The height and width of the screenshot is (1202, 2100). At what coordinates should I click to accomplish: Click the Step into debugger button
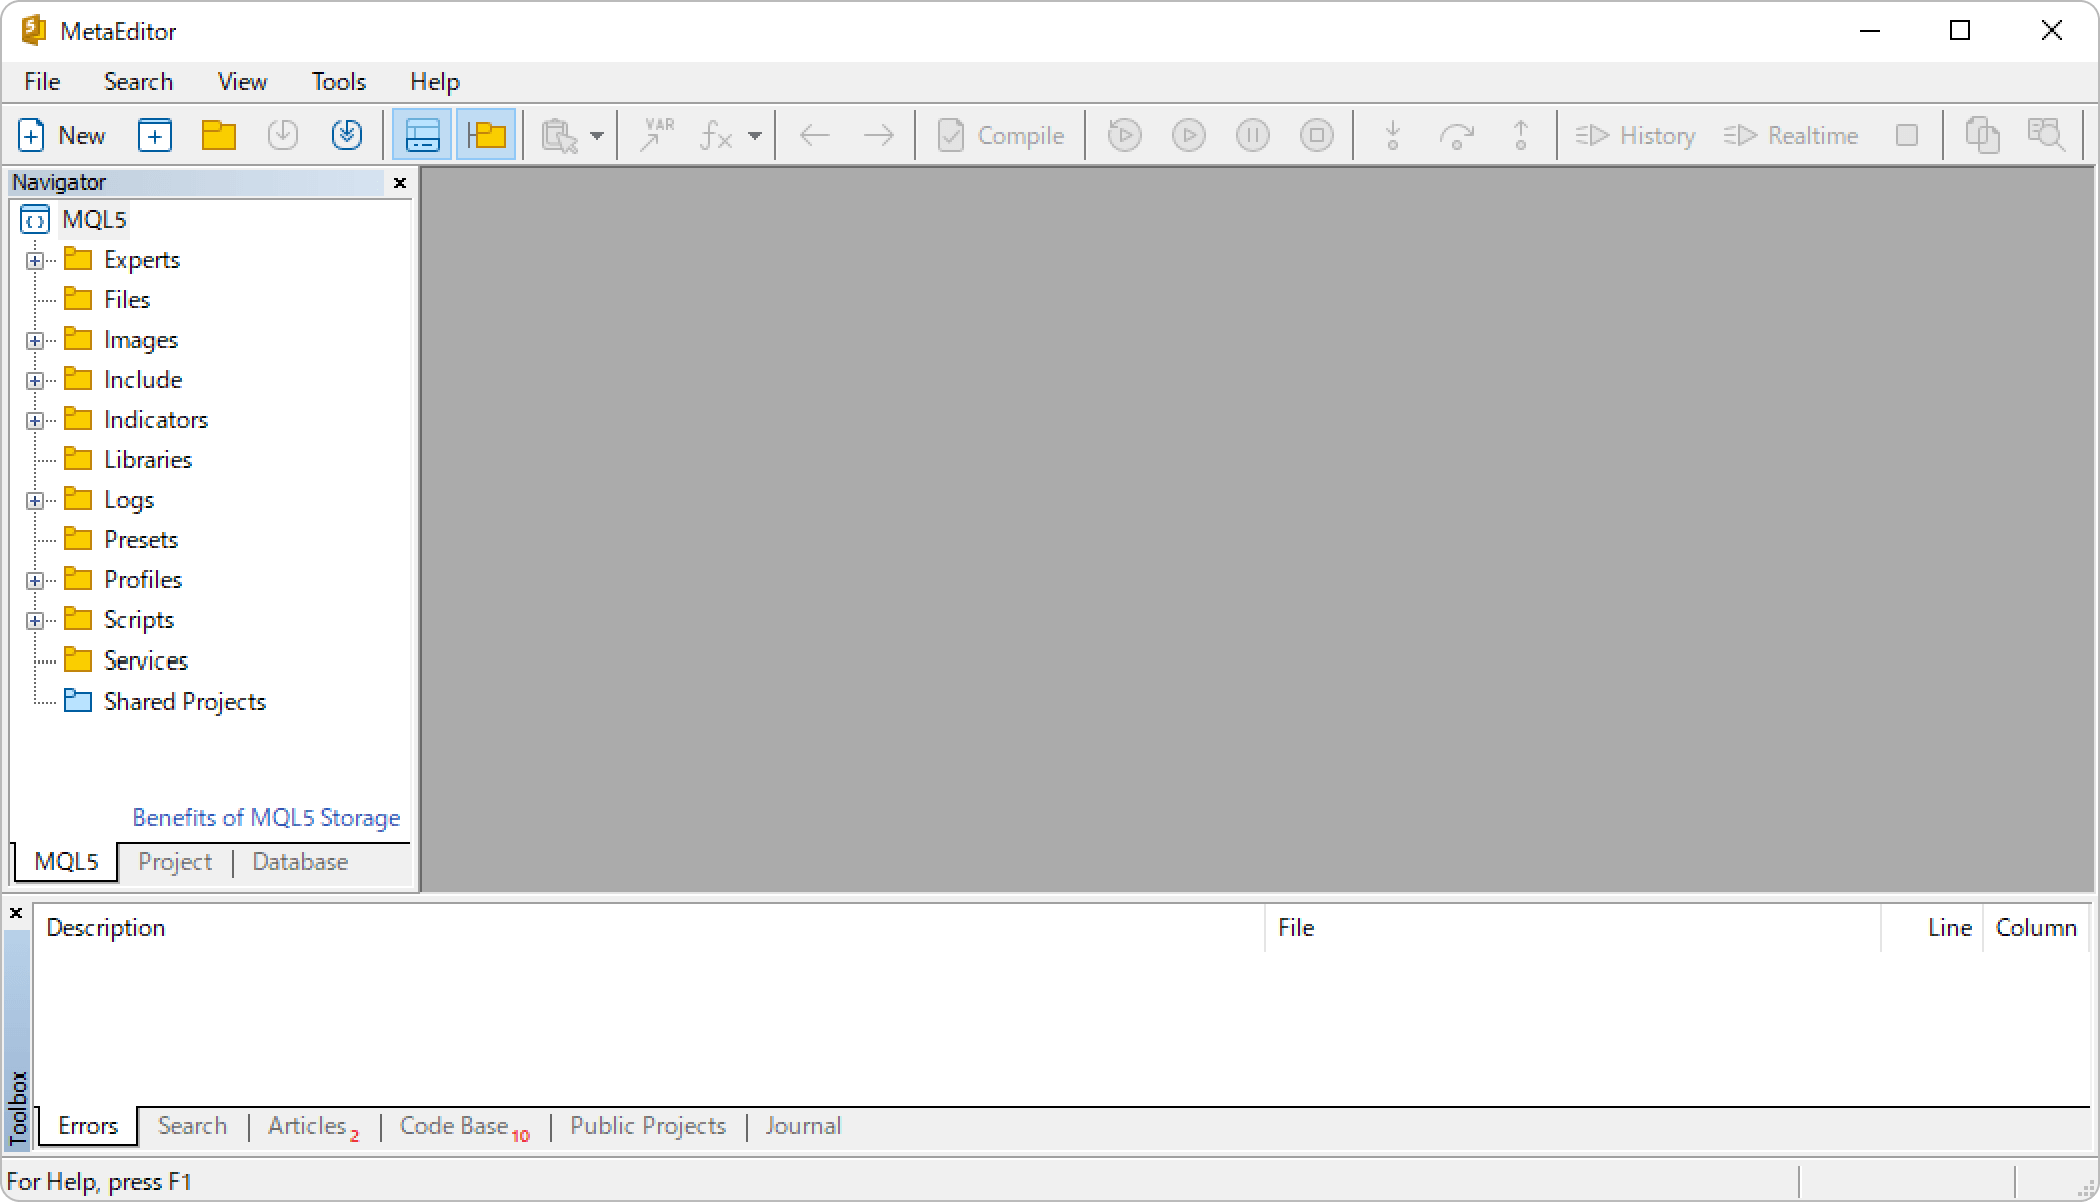pos(1392,134)
